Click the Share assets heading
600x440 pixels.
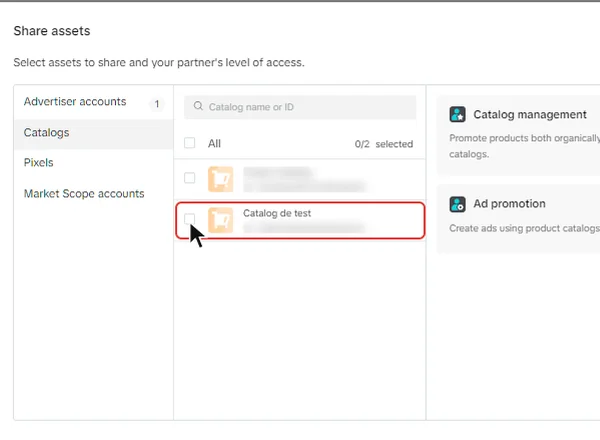click(52, 31)
